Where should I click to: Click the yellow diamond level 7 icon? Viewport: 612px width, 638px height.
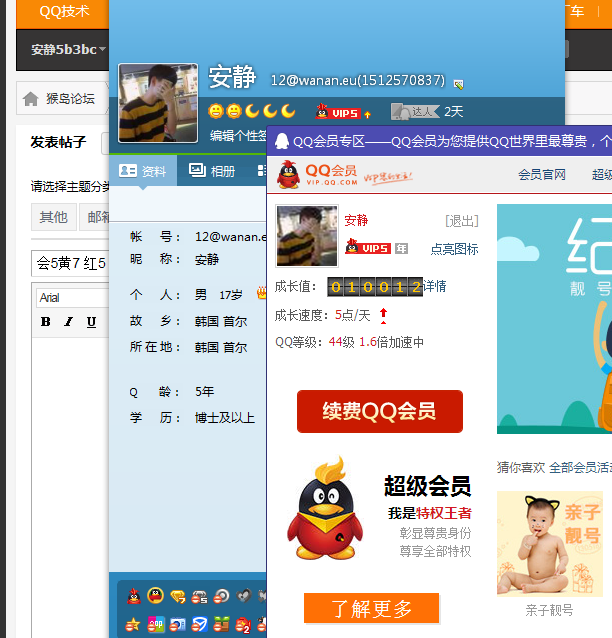178,597
